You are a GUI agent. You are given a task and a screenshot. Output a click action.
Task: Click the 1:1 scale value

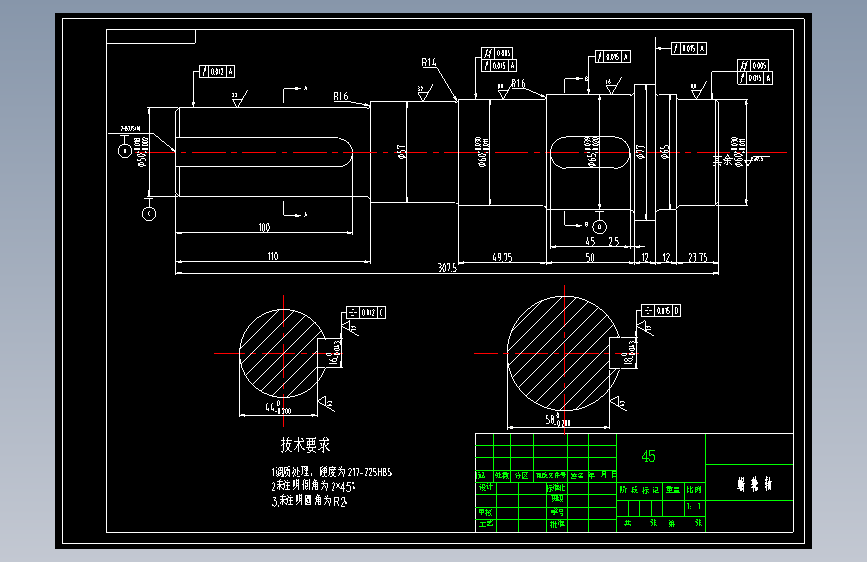(x=694, y=506)
